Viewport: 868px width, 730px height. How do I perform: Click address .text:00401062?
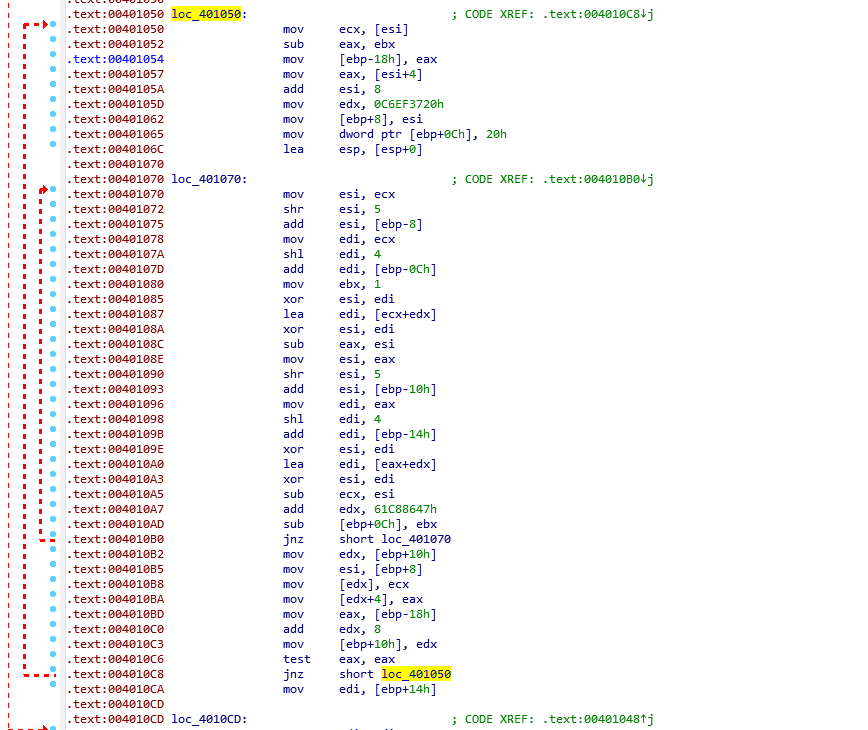(x=115, y=120)
